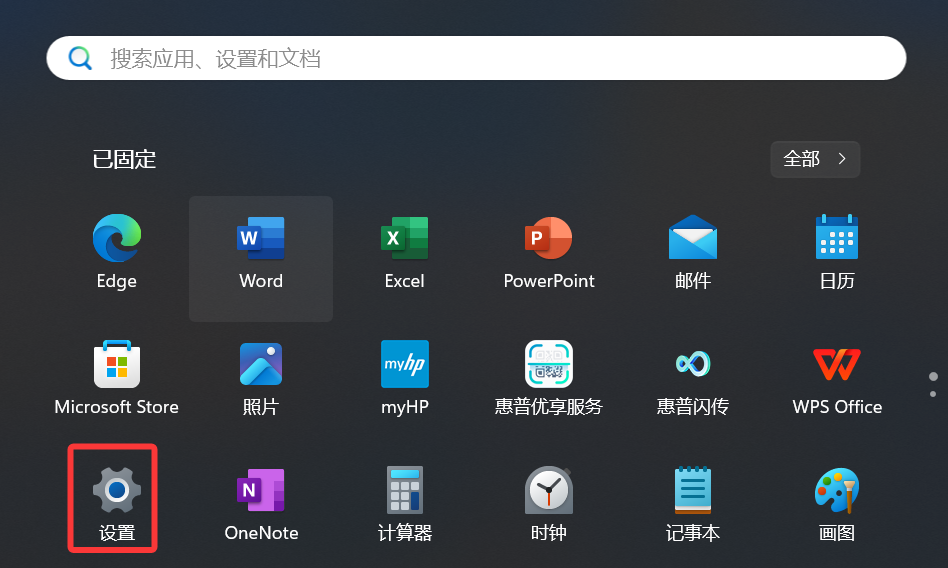Click the magnifier icon in search bar
The image size is (948, 568).
(x=80, y=58)
